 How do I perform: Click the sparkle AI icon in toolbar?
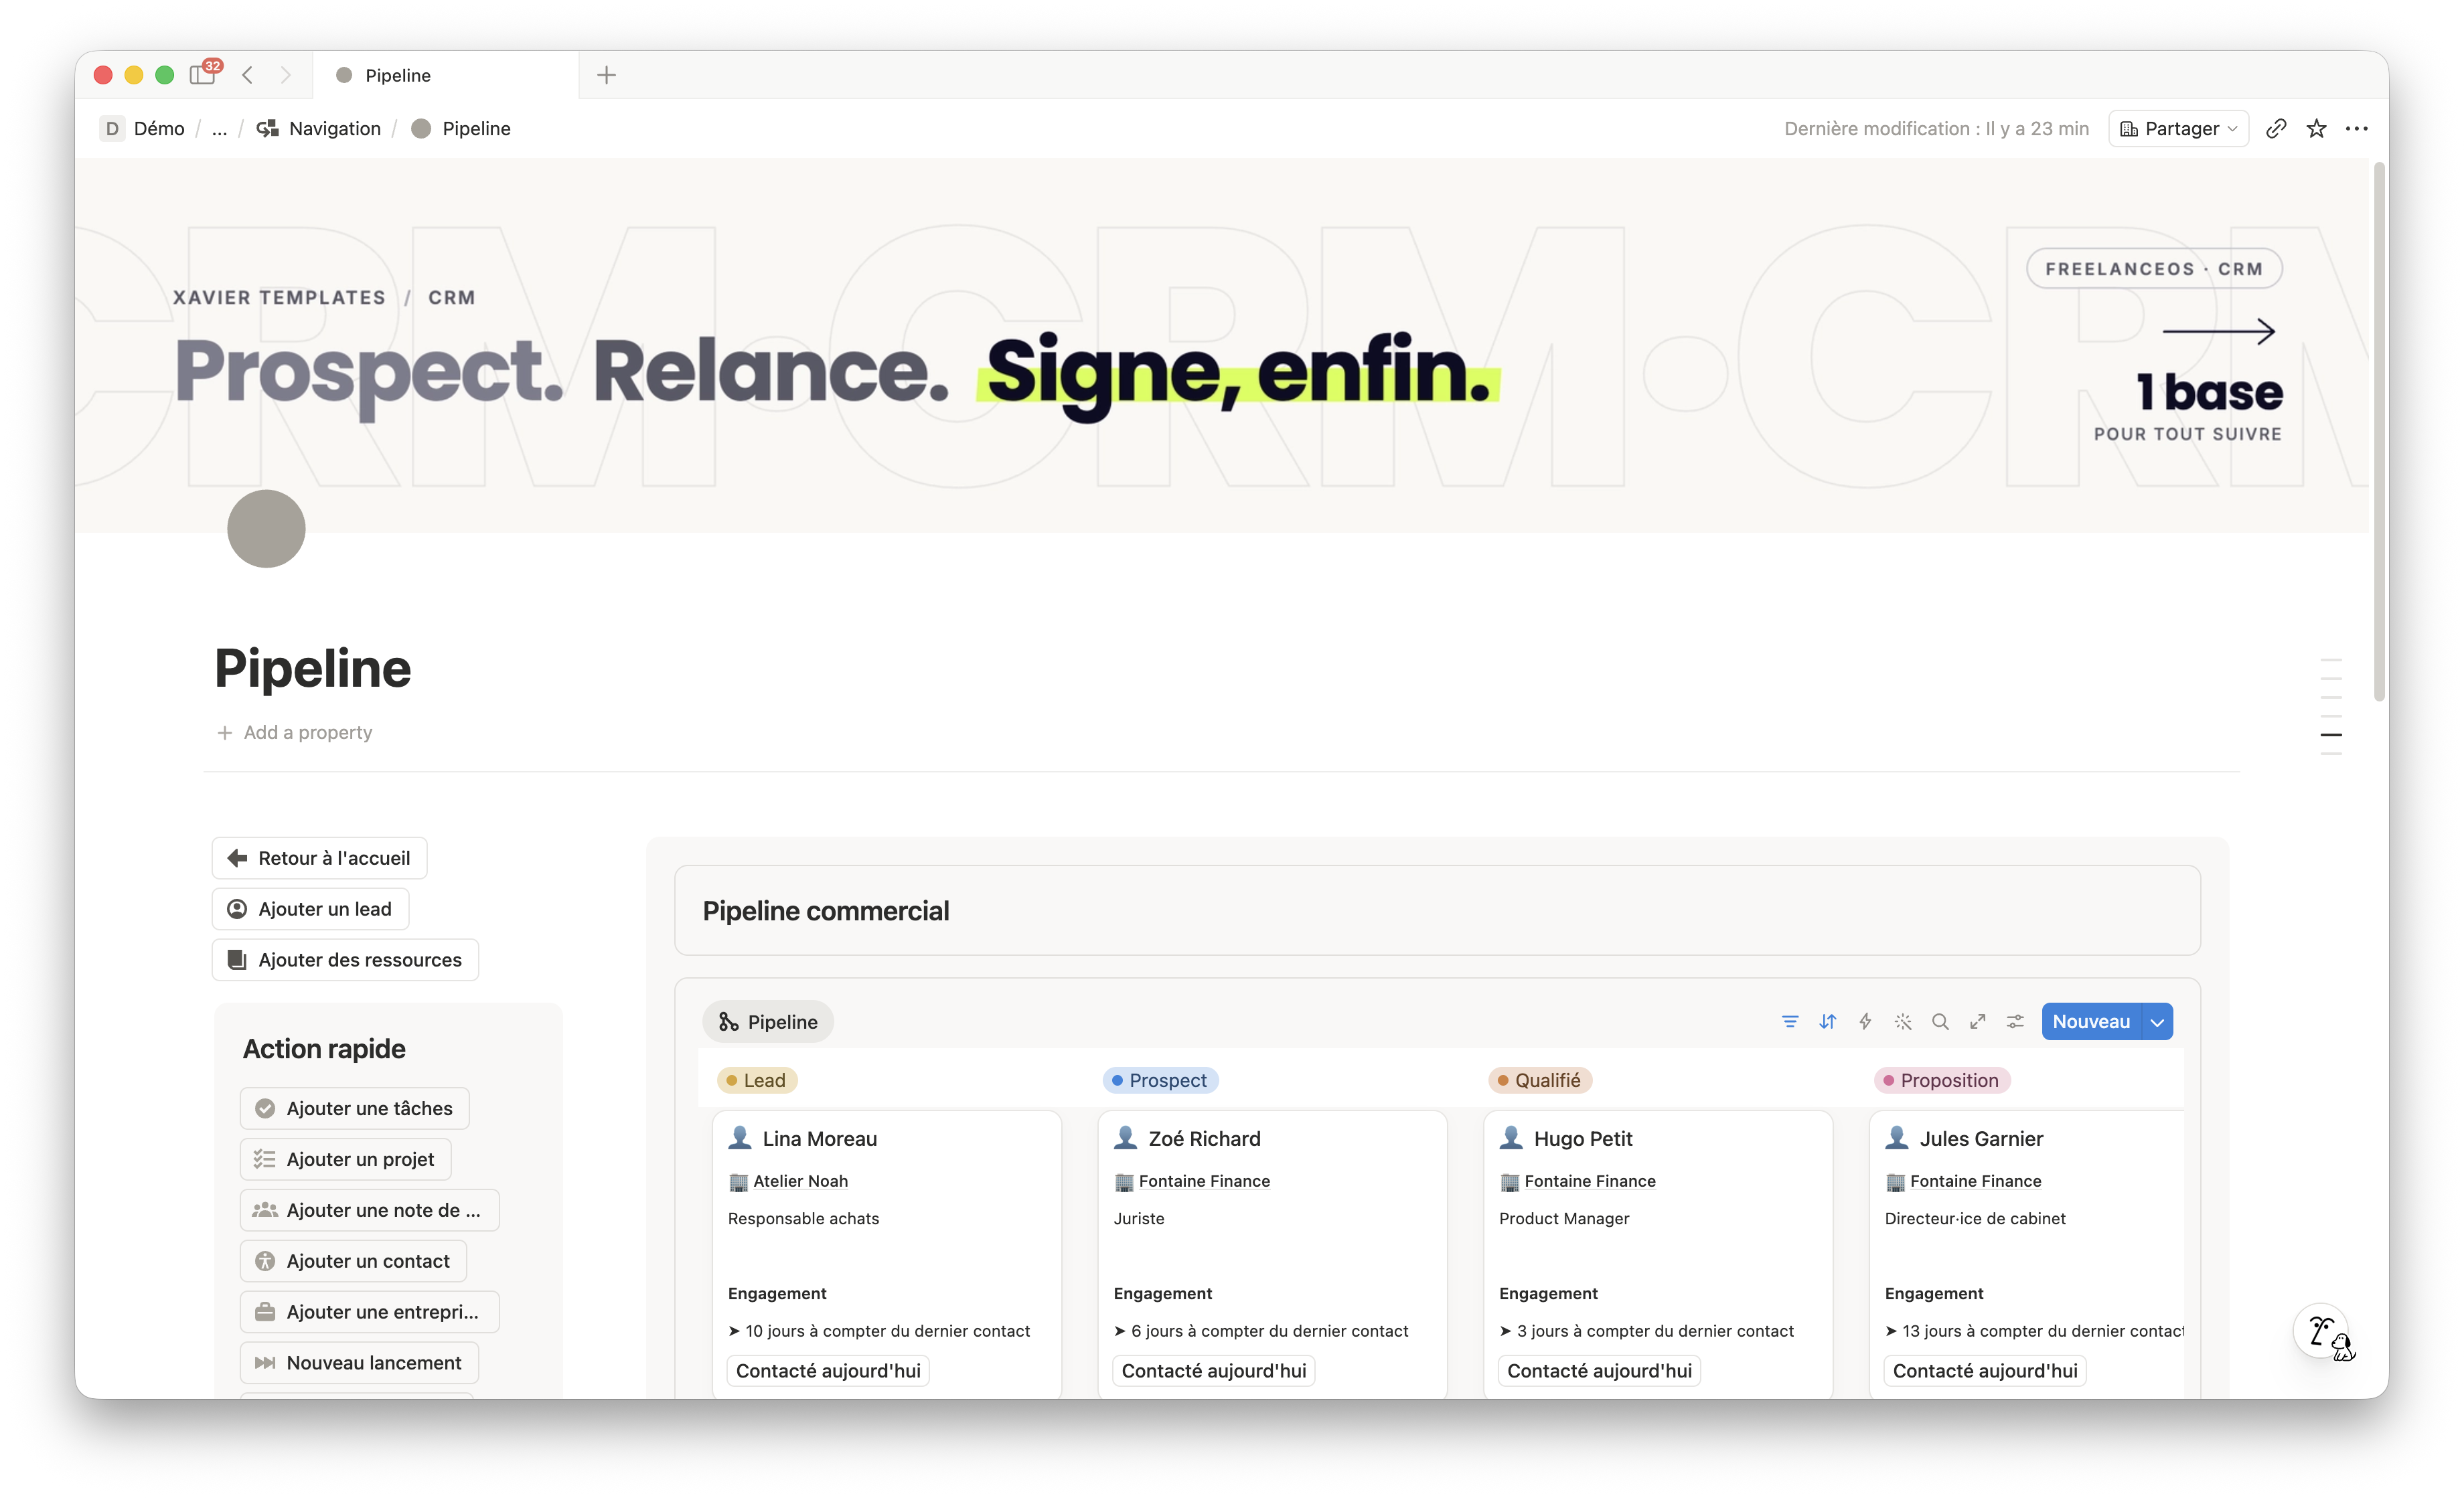click(1903, 1021)
